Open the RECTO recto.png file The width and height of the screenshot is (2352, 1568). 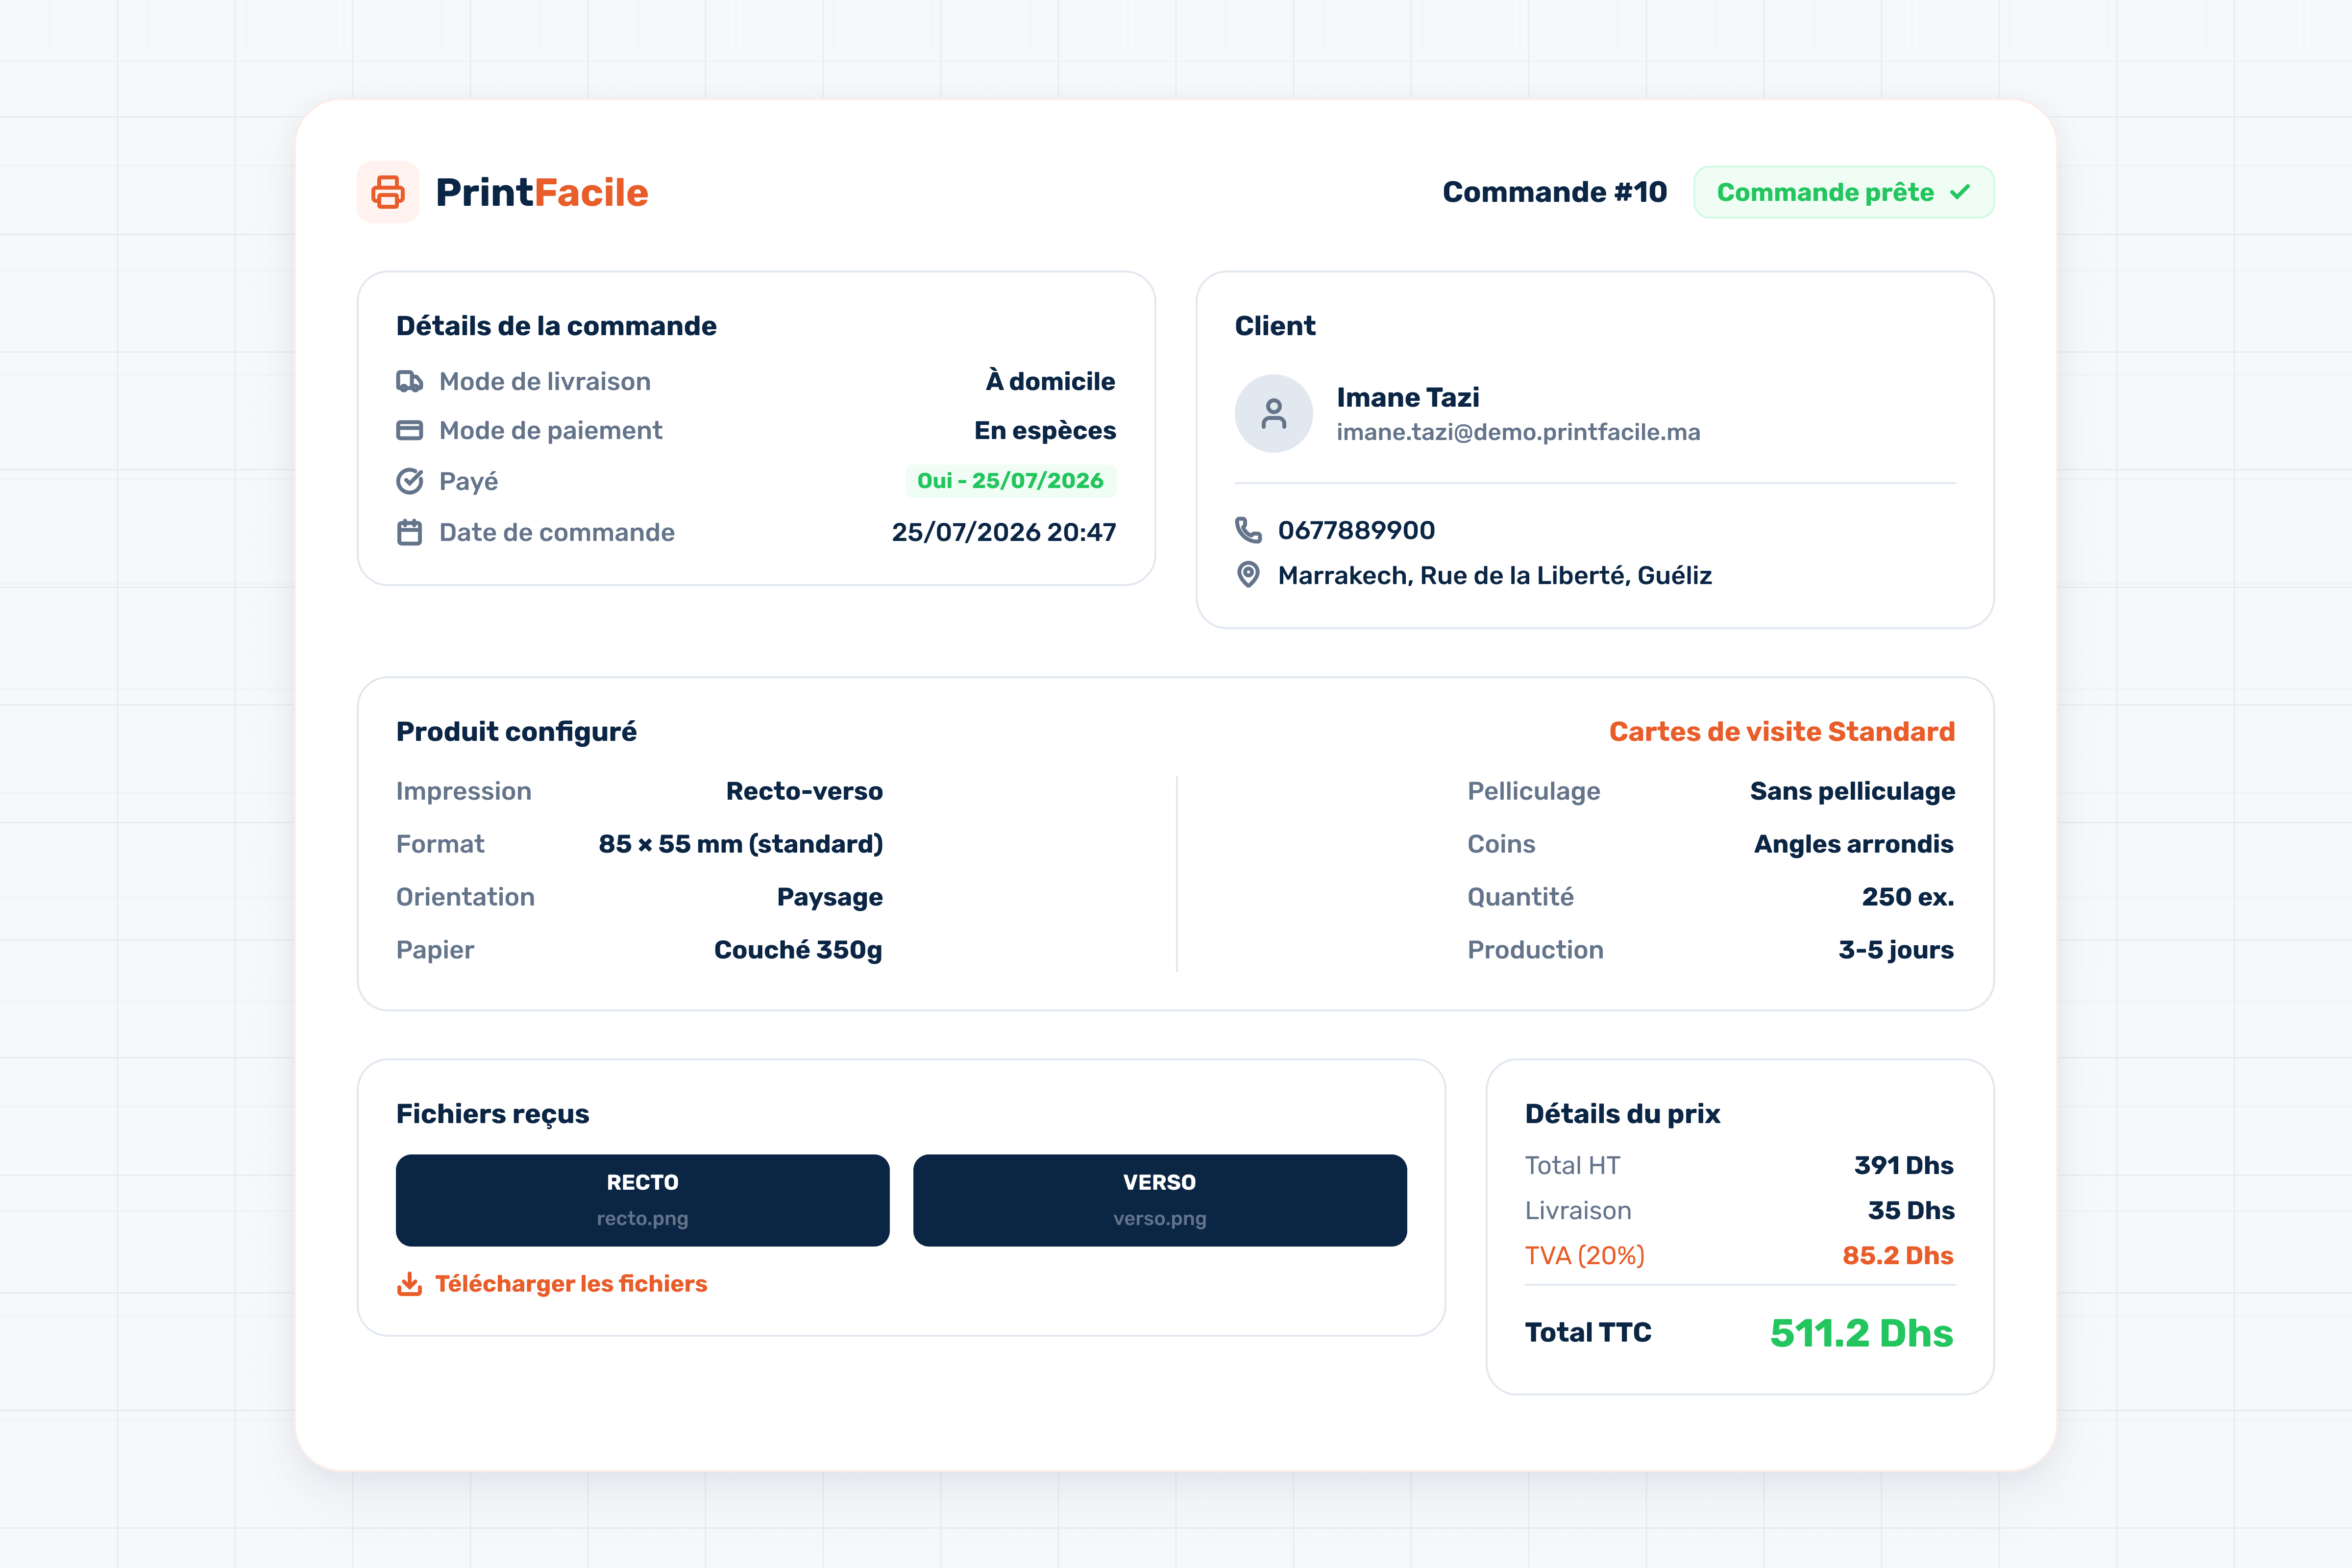643,1200
